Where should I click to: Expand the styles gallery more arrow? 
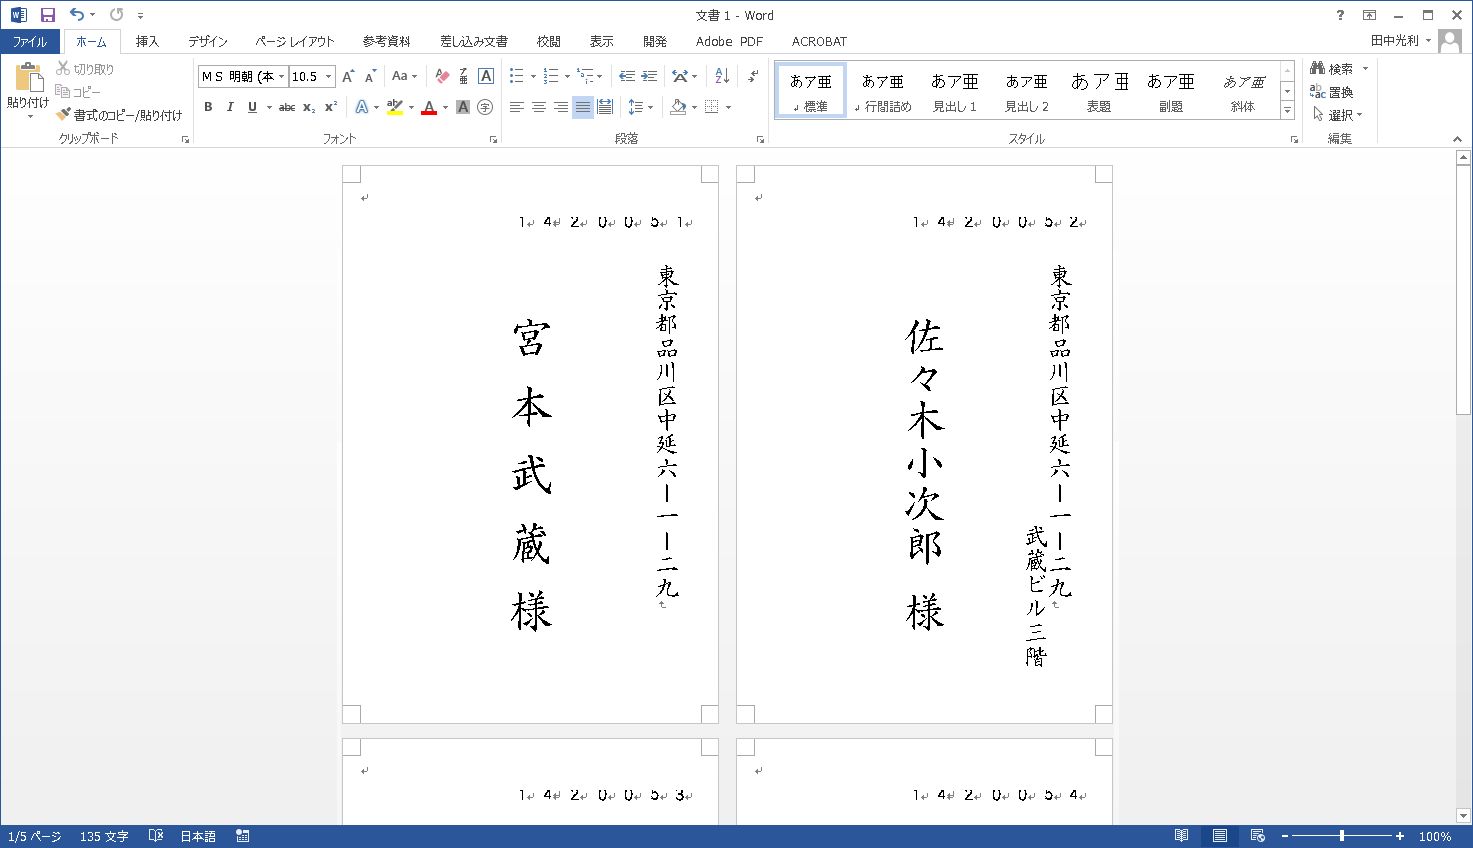(x=1287, y=112)
